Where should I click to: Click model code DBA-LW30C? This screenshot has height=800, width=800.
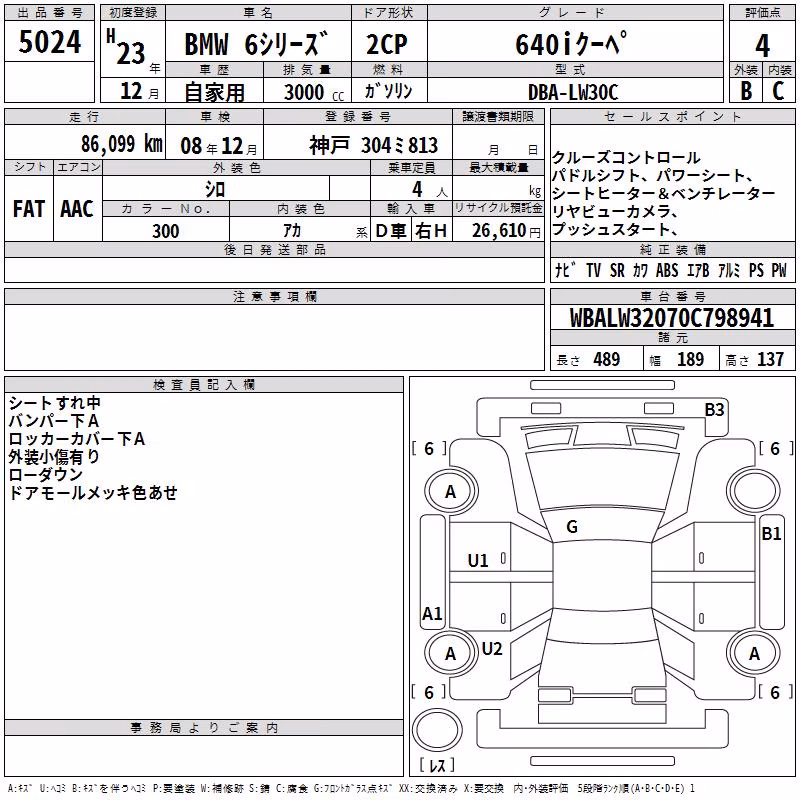point(573,92)
